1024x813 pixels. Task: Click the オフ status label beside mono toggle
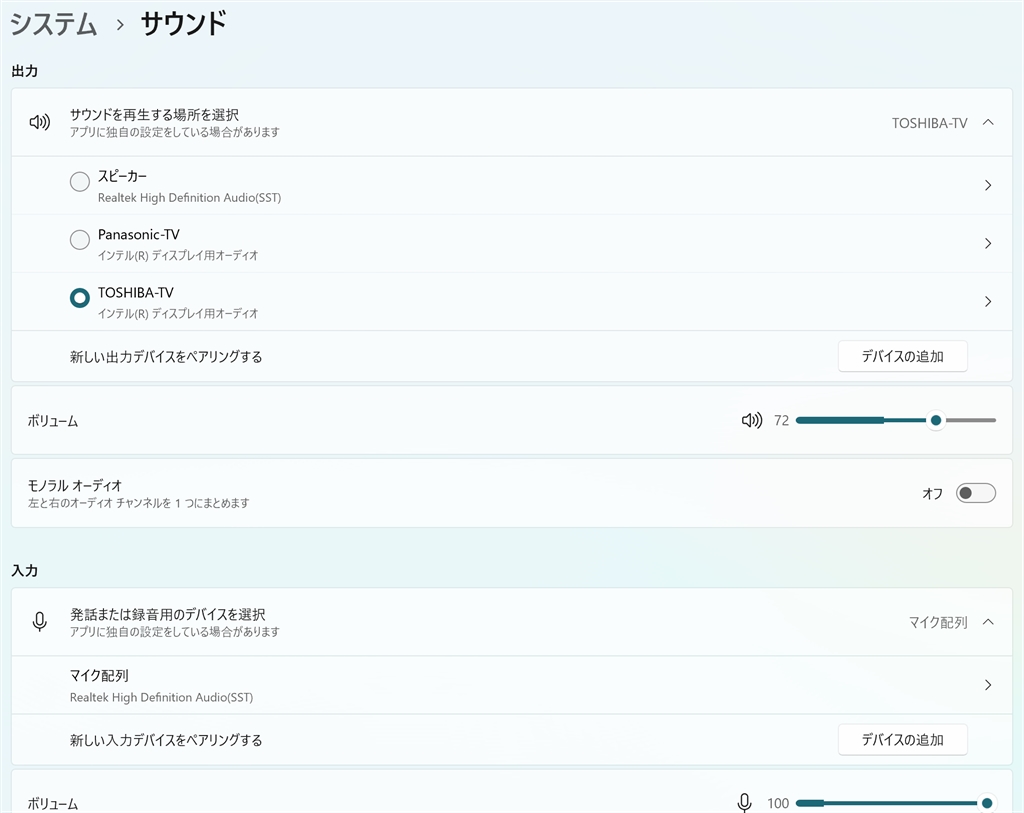click(x=933, y=494)
